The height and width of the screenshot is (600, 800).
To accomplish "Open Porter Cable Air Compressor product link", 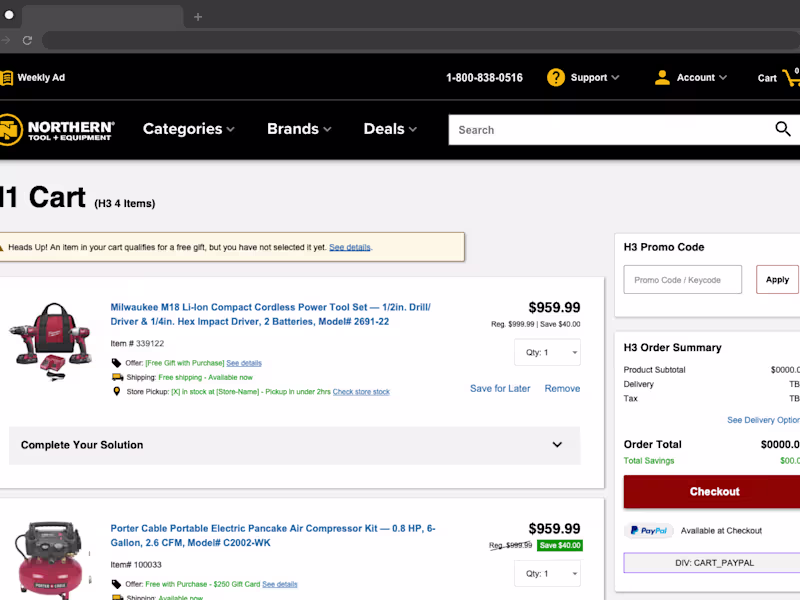I will point(273,536).
